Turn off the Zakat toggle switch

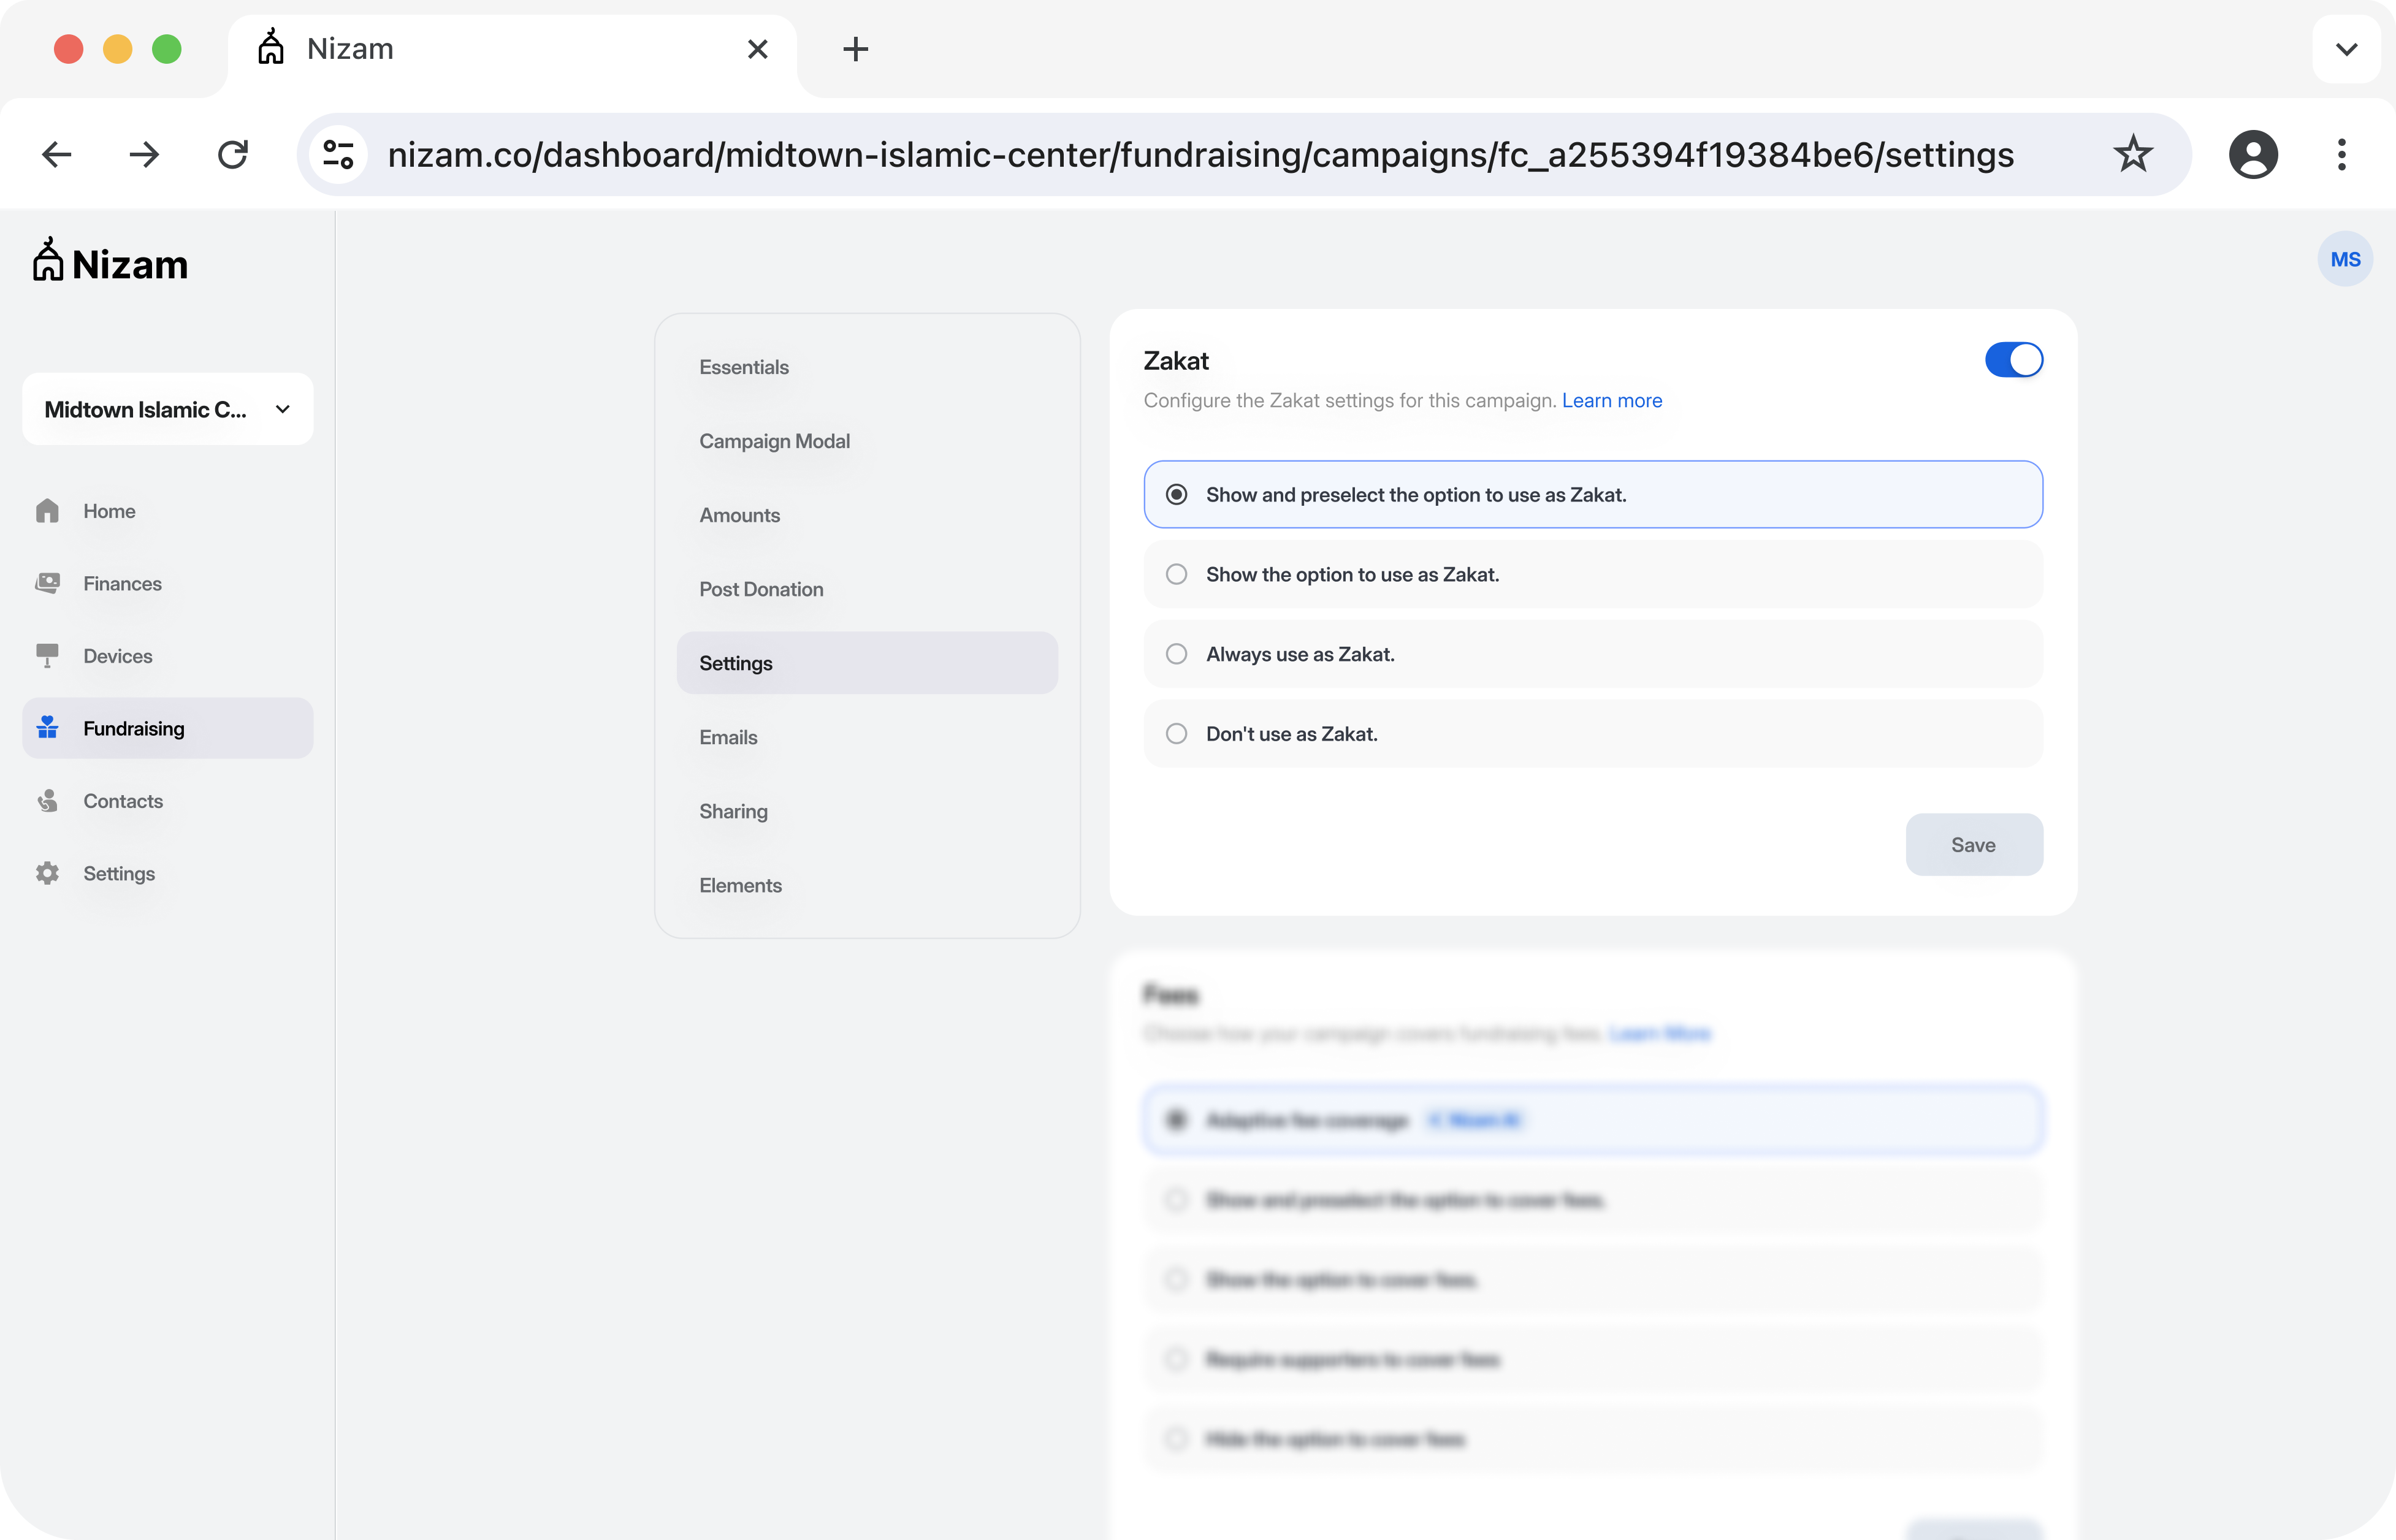click(x=2013, y=360)
